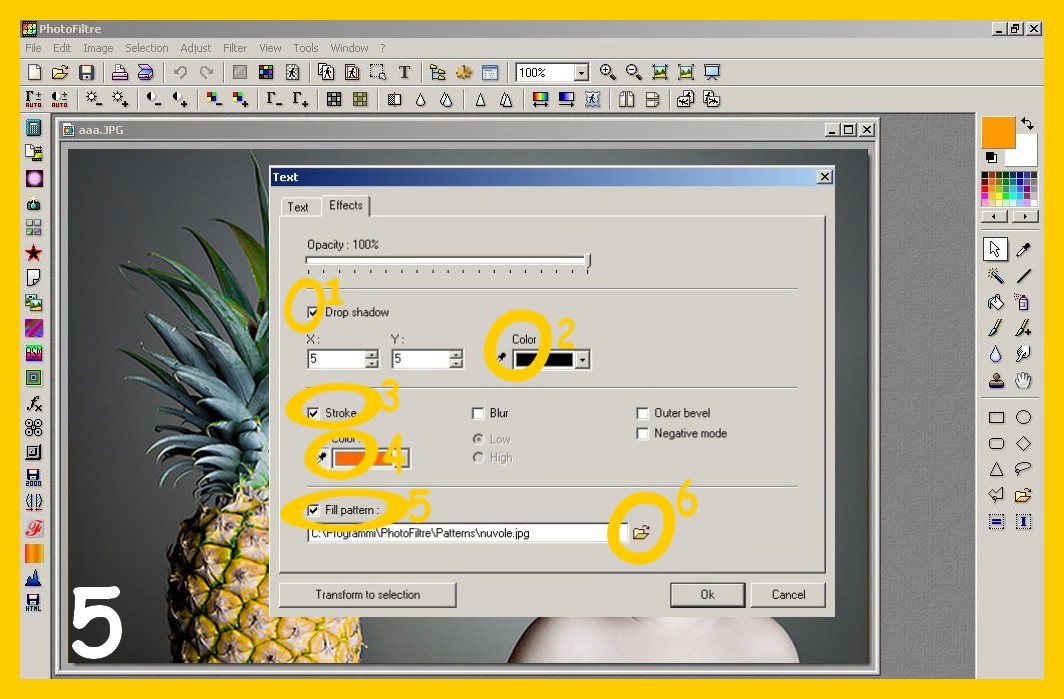Select the Line tool in the palette

[1023, 276]
